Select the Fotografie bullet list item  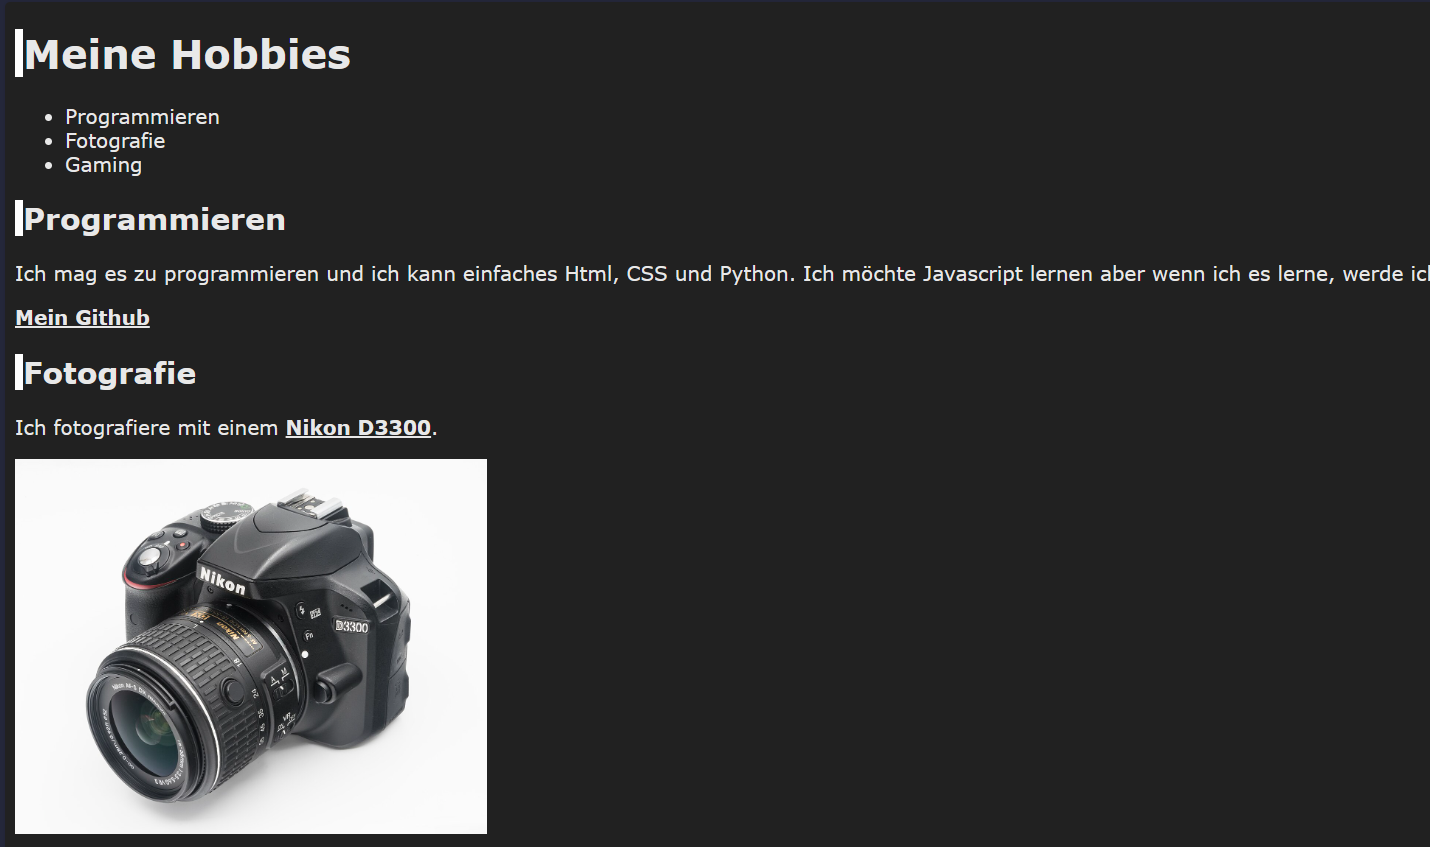[x=115, y=141]
